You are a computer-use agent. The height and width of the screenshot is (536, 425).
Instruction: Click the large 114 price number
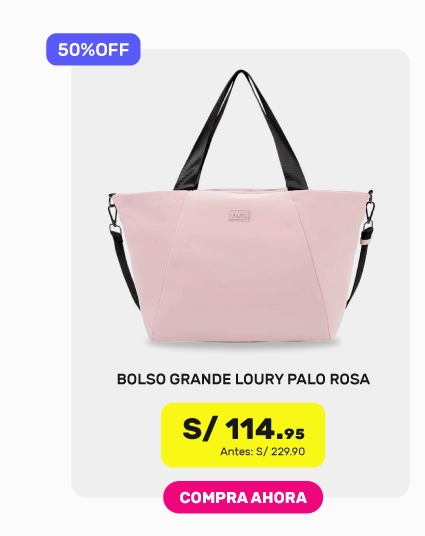point(251,429)
